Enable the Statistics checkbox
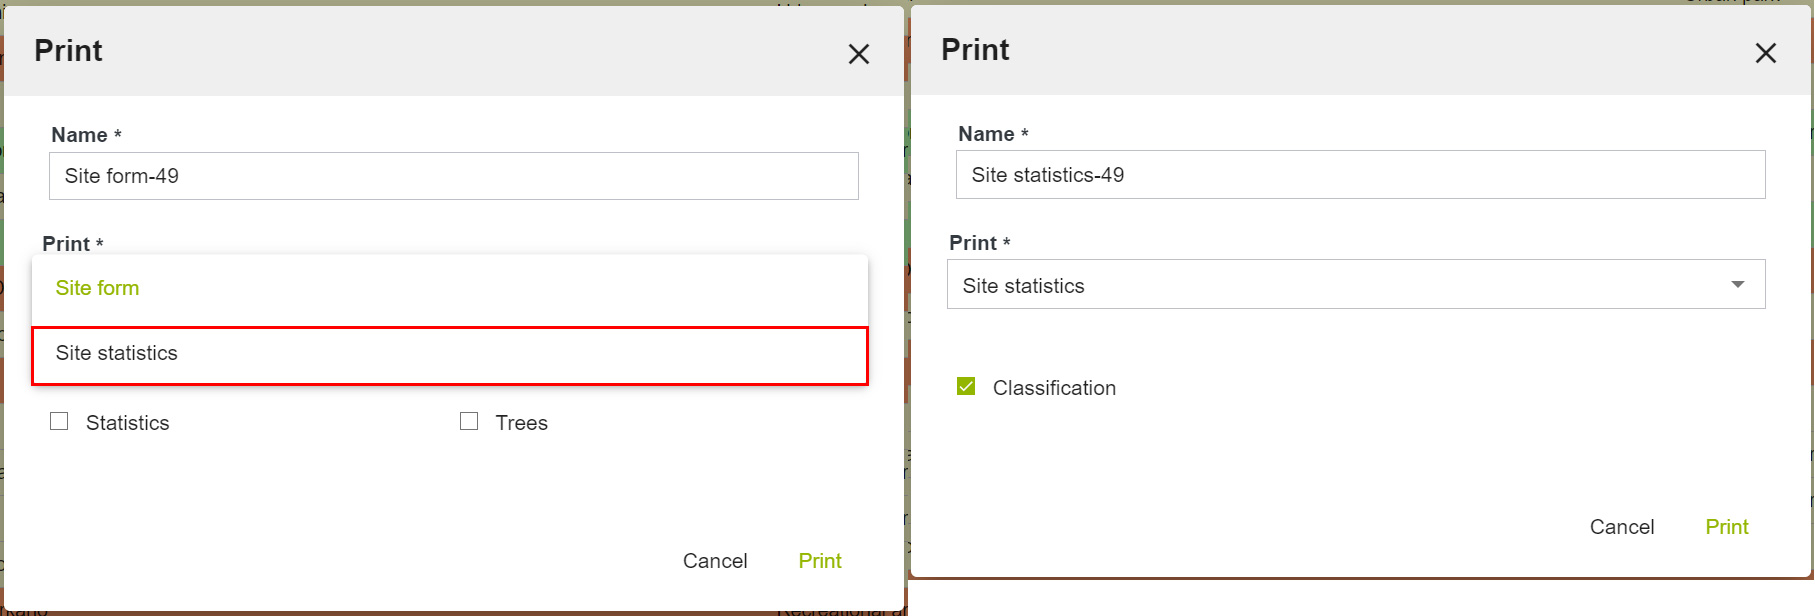Screen dimensions: 1815x616 pyautogui.click(x=60, y=422)
